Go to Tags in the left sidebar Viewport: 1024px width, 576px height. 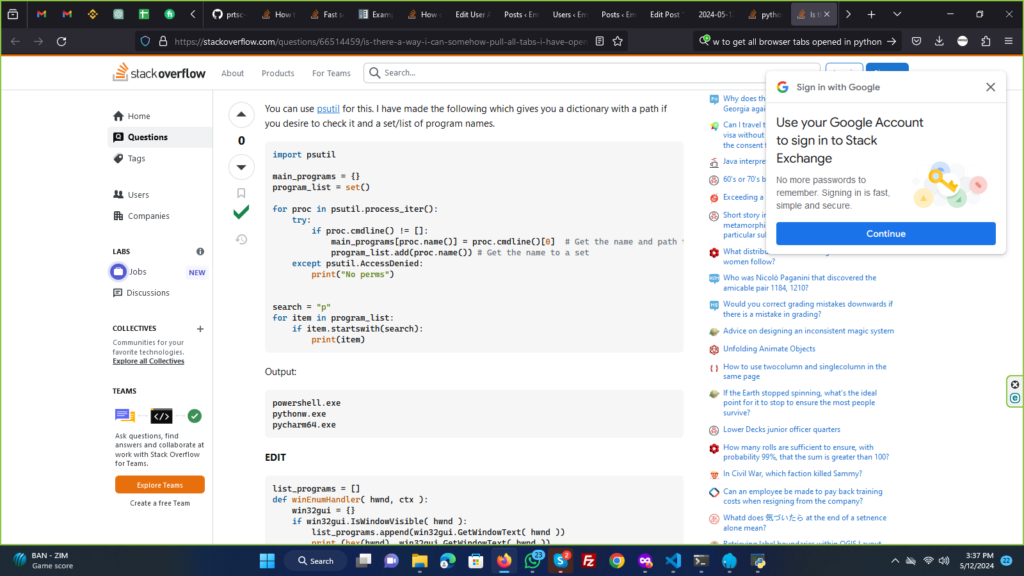pos(136,158)
